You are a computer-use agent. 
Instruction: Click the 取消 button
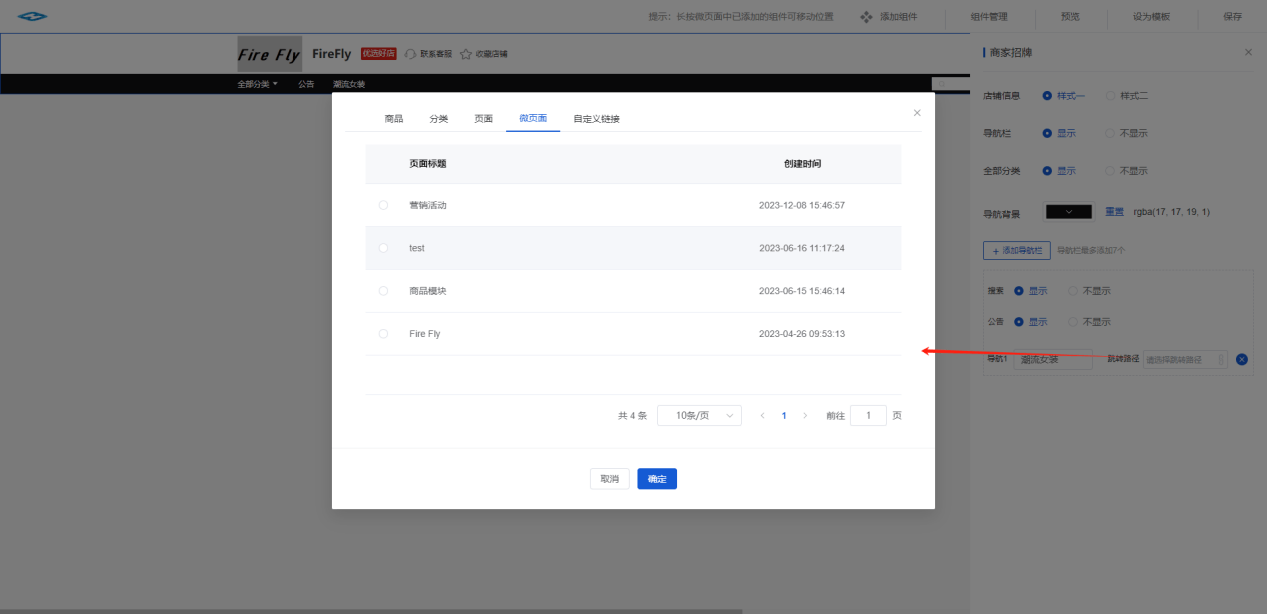point(610,479)
